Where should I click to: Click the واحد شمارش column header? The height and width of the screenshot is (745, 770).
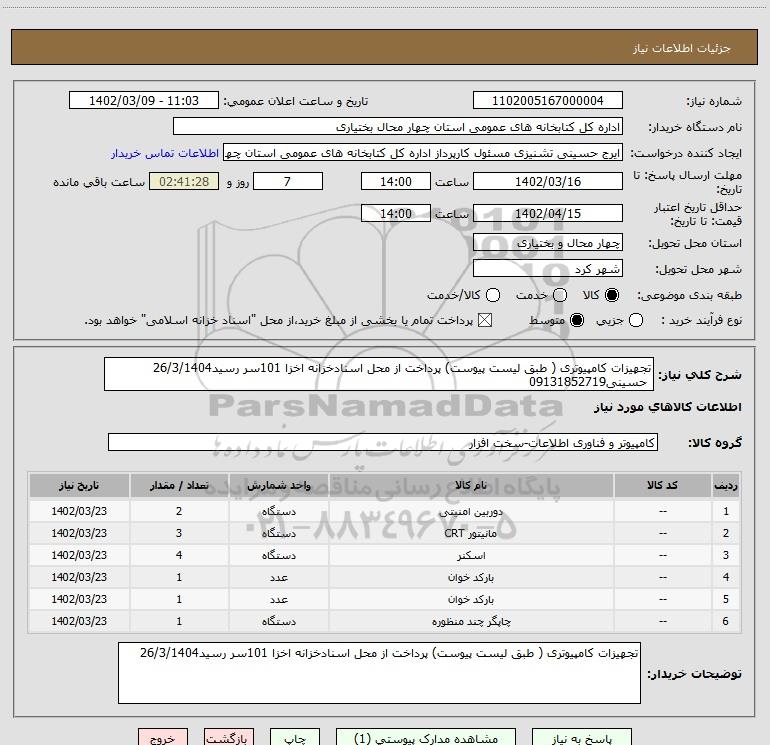point(278,485)
